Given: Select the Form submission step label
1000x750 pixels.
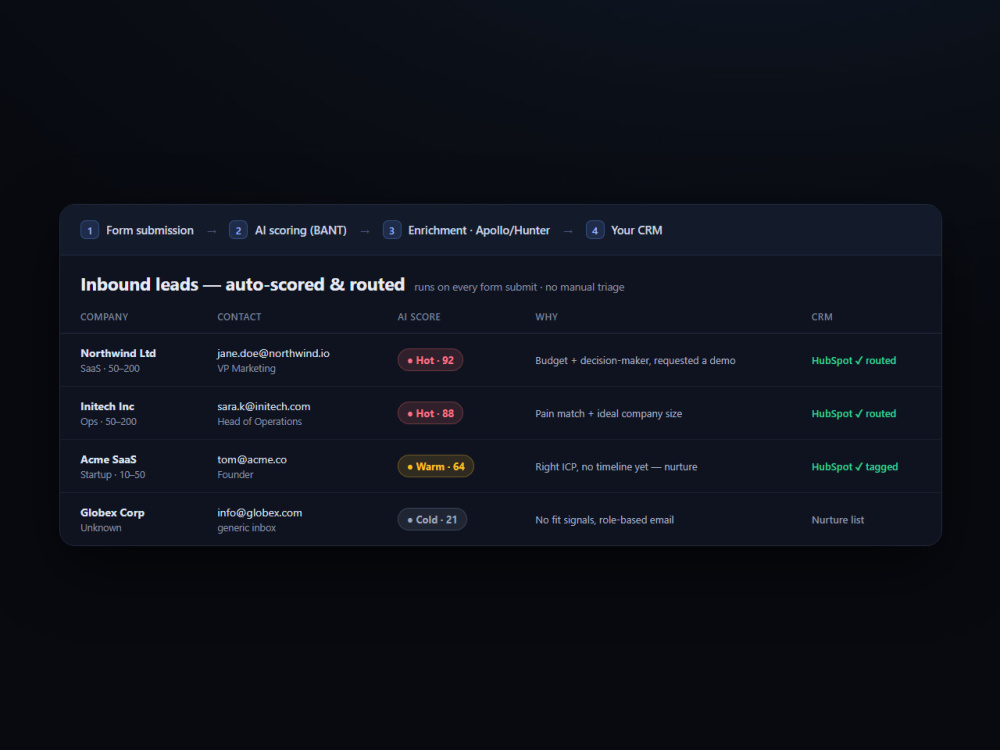Looking at the screenshot, I should tap(150, 230).
